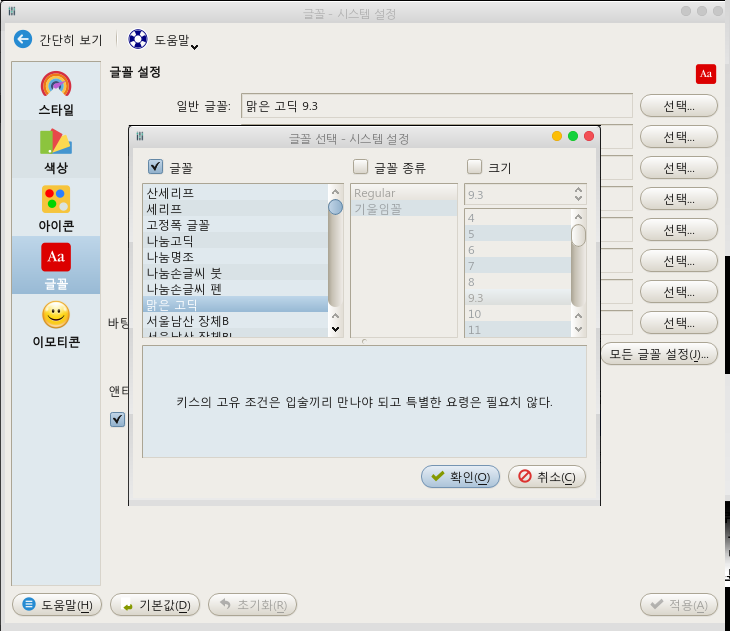
Task: Enable the 글꼴 종류 checkbox
Action: (x=360, y=166)
